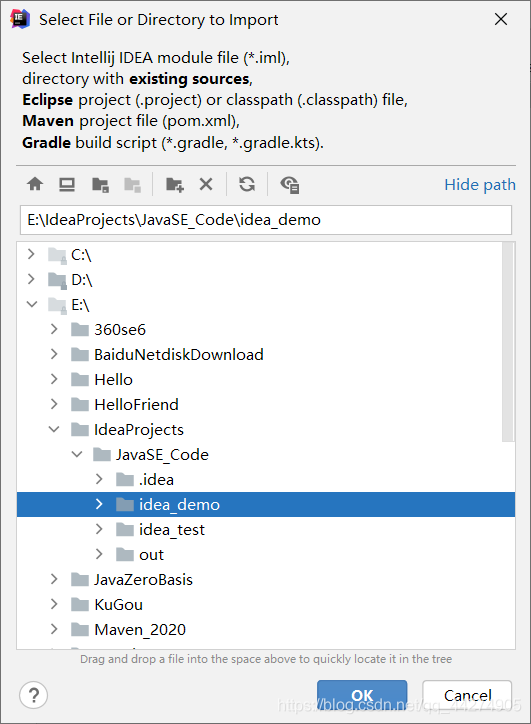Screen dimensions: 531x724
Task: Click the Cancel button
Action: (467, 695)
